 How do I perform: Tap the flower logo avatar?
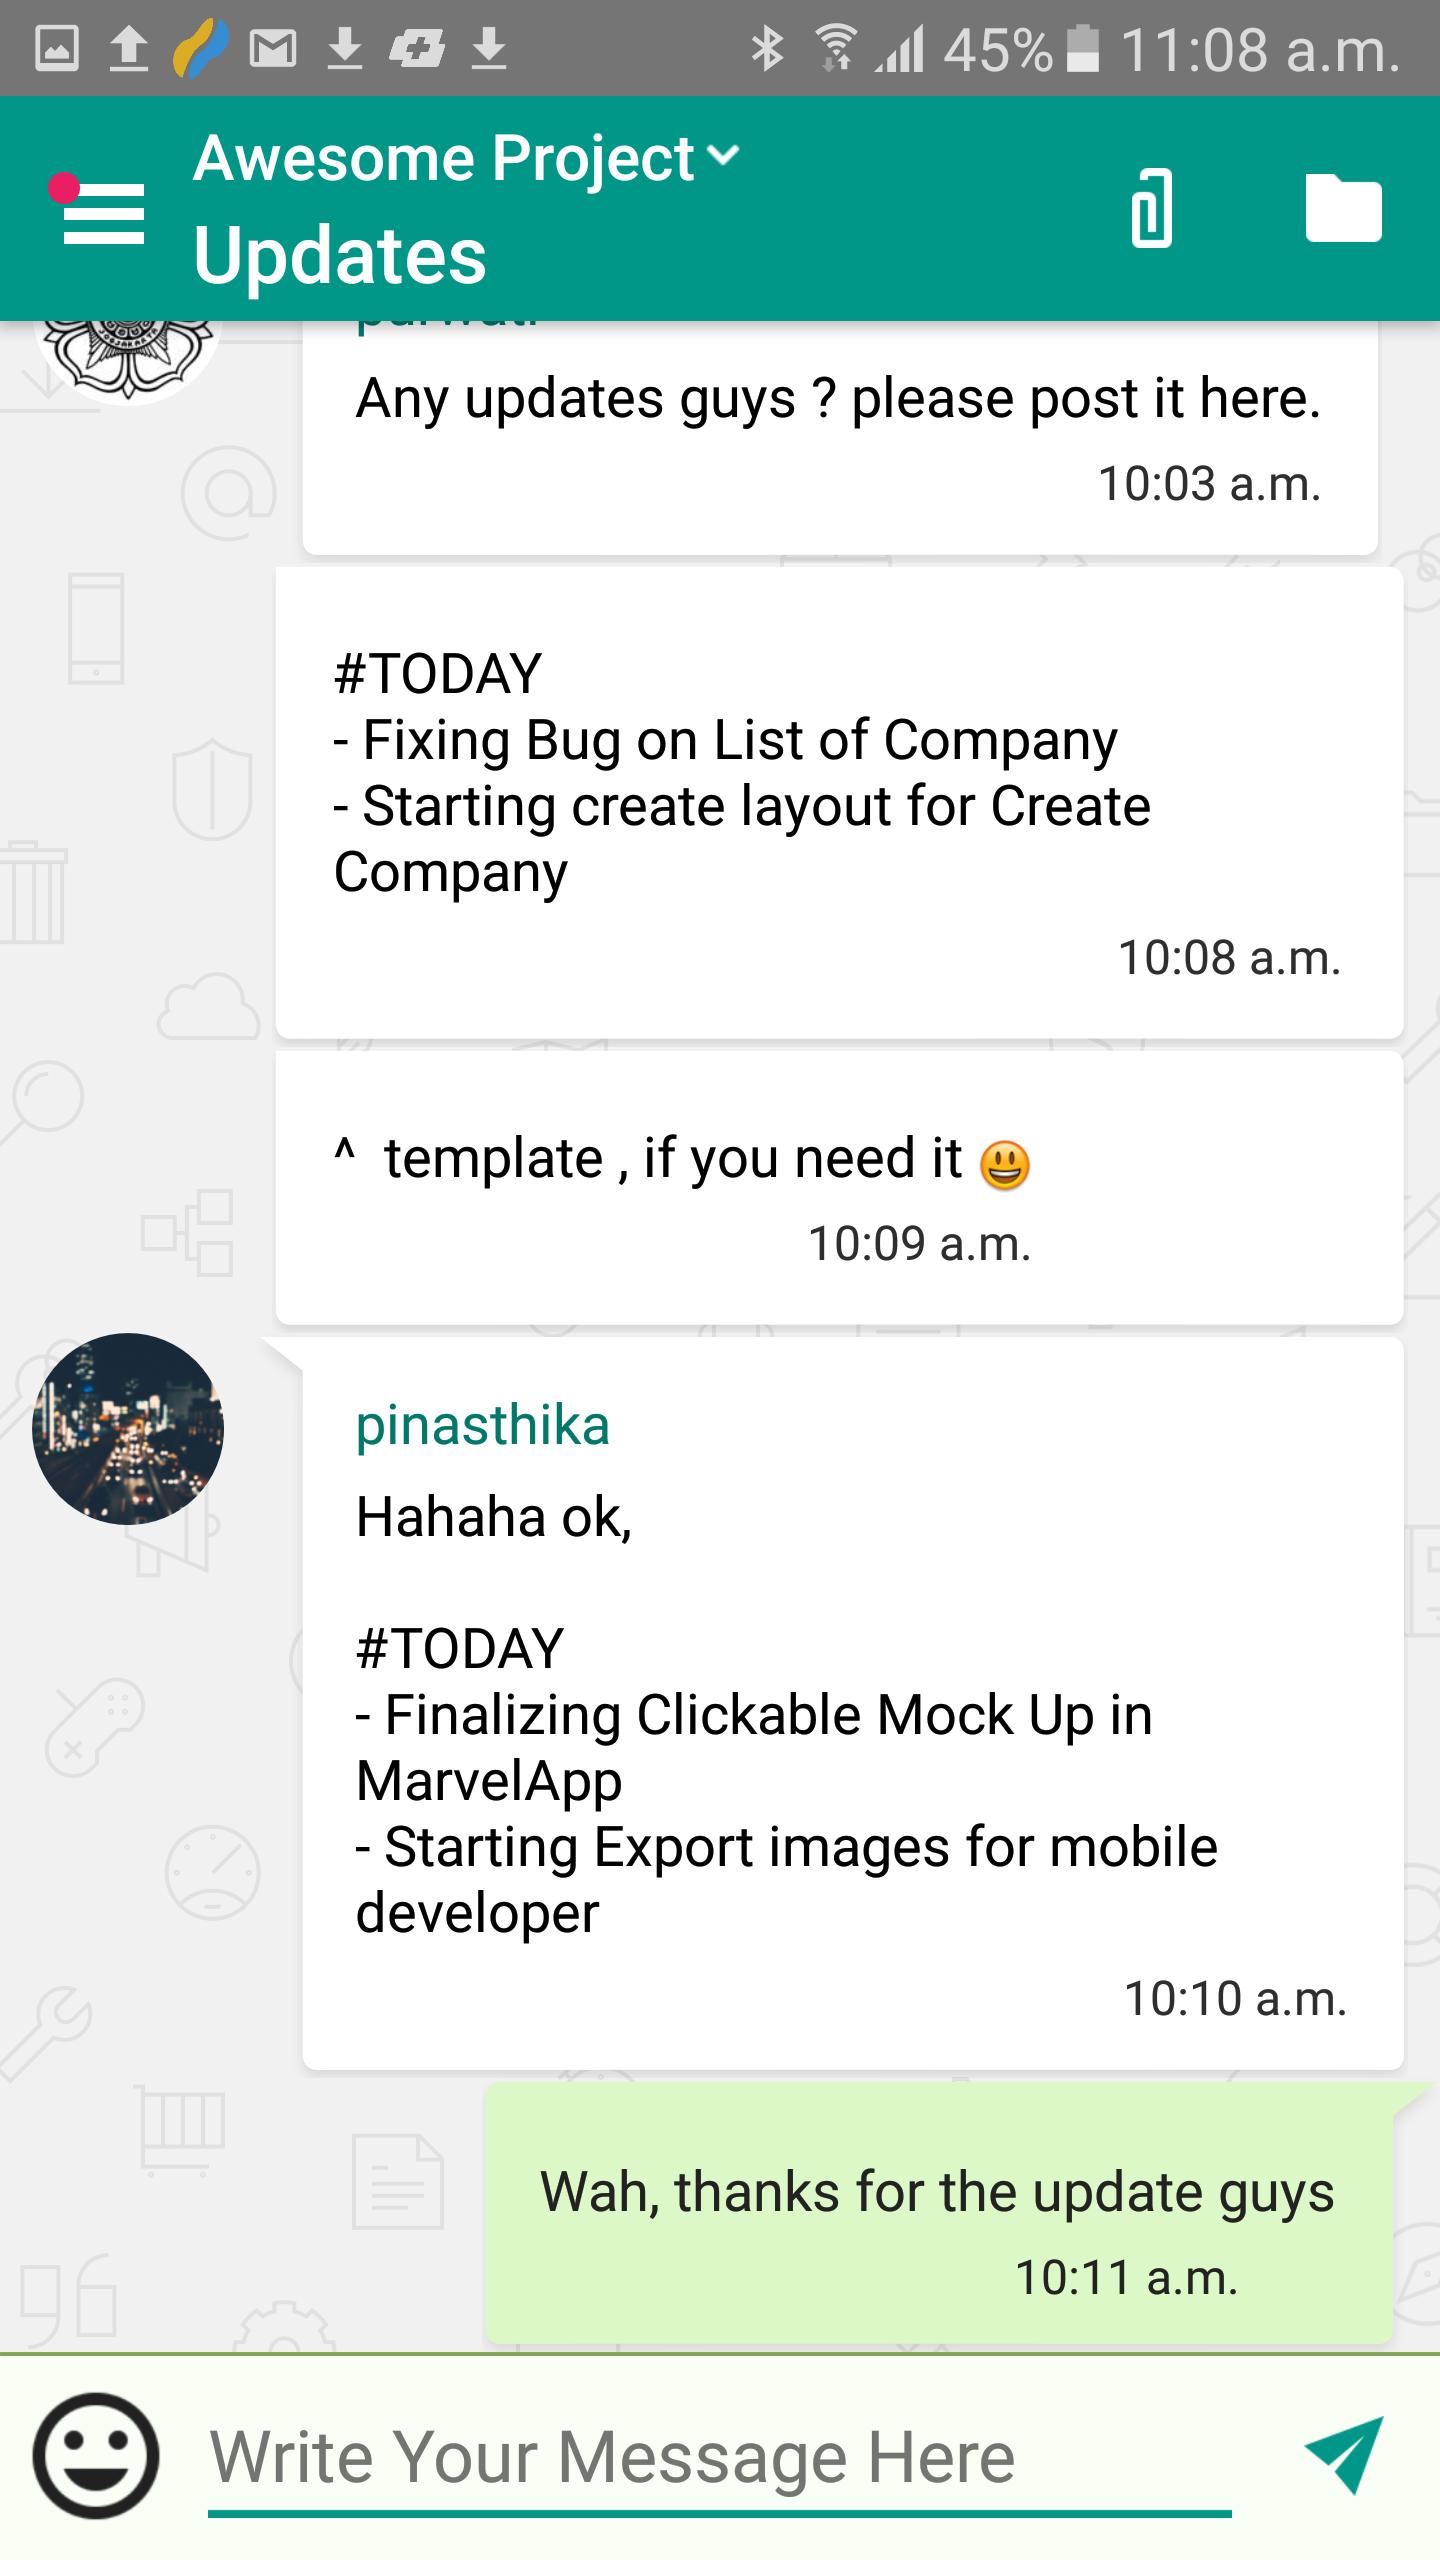[128, 355]
